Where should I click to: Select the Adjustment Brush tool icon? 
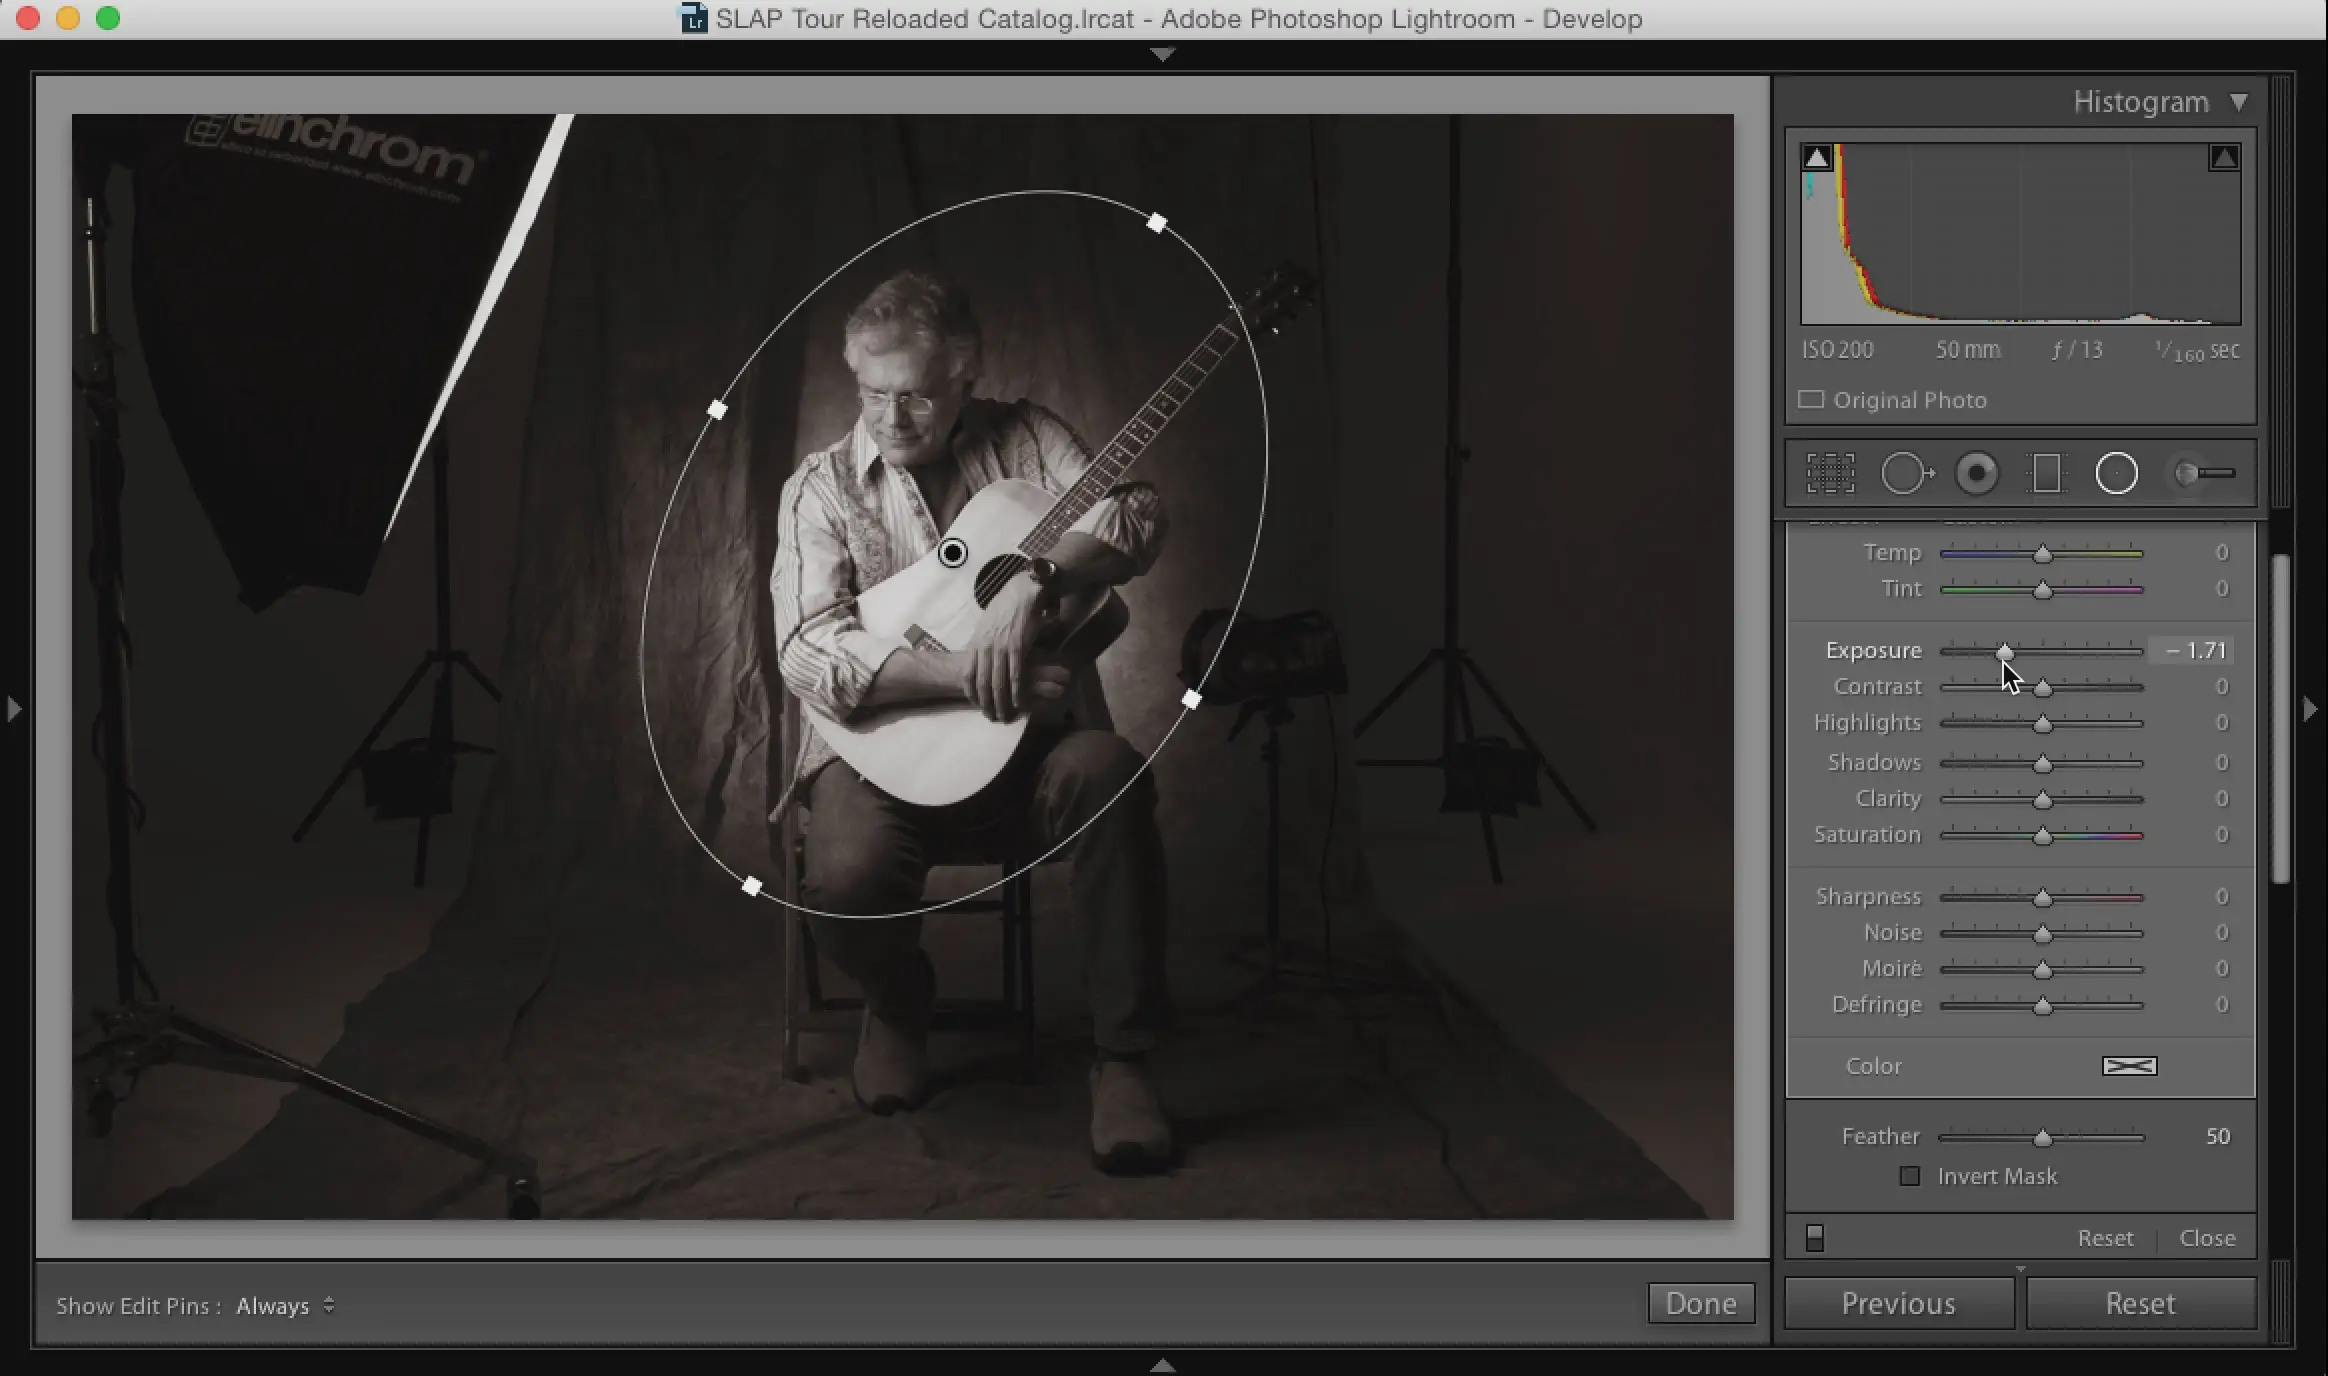coord(2205,473)
